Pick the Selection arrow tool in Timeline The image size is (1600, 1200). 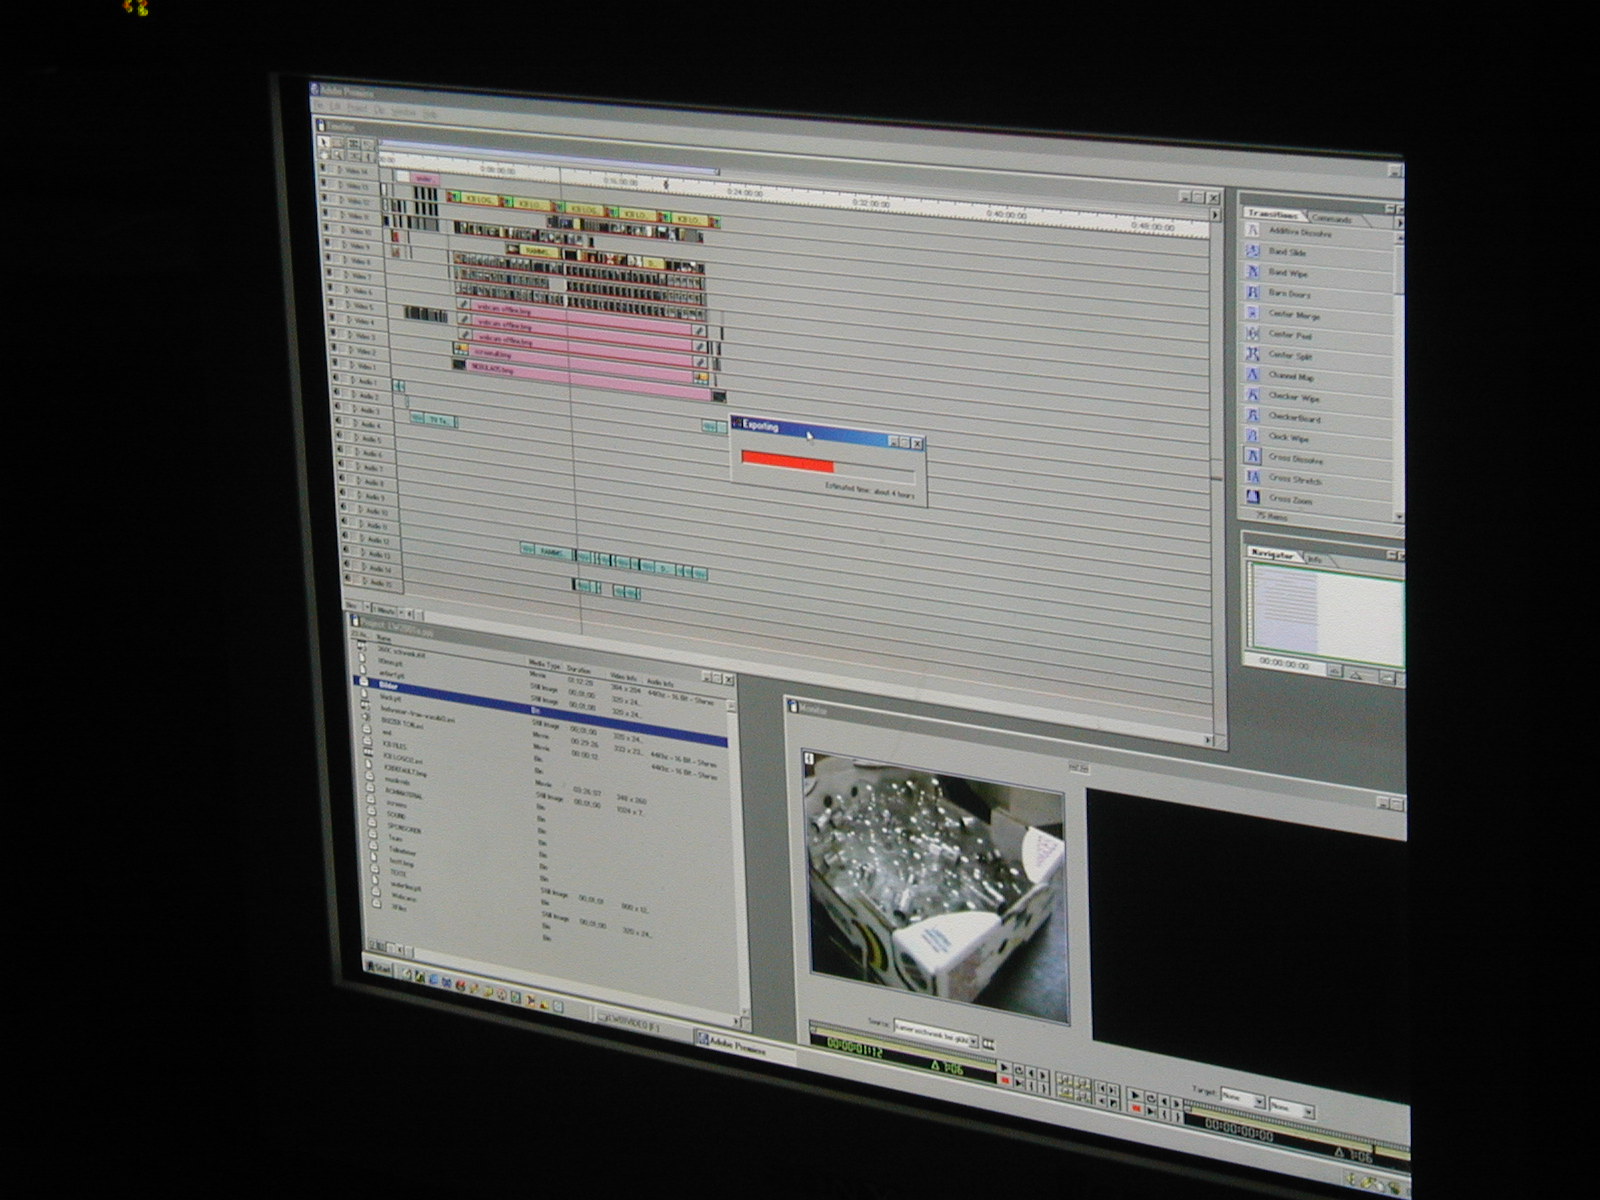[323, 141]
